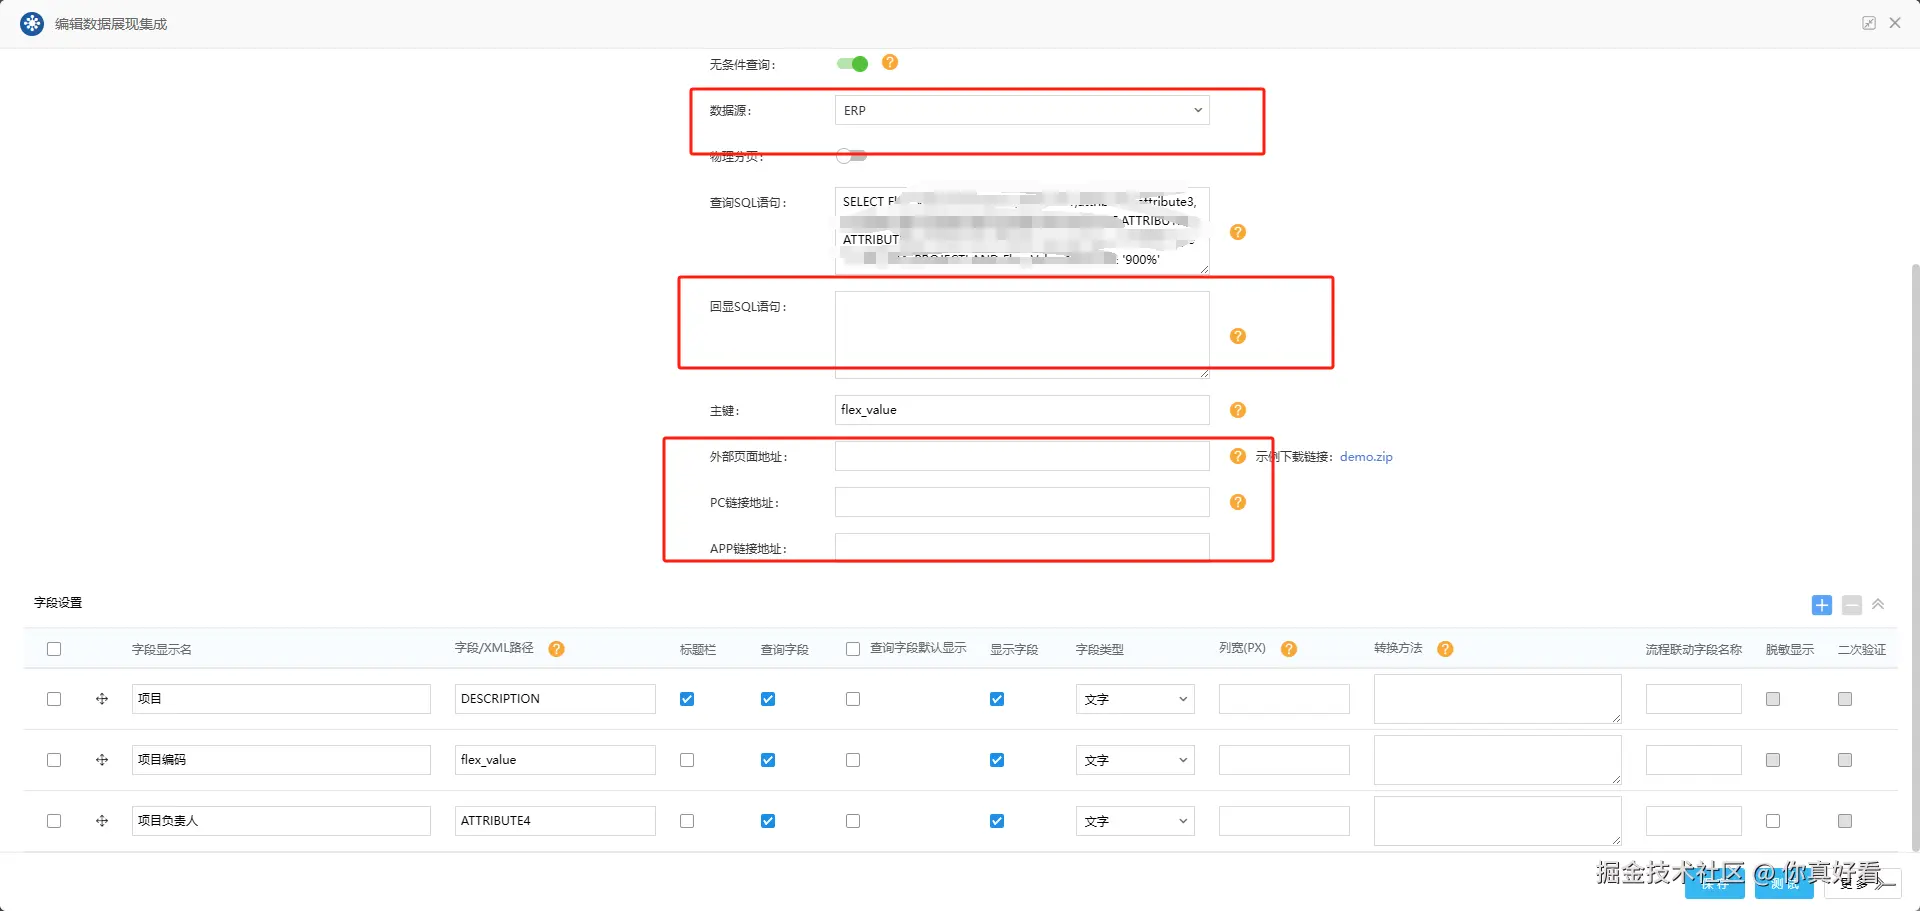1920x911 pixels.
Task: Click path field containing DESCRIPTION
Action: click(x=555, y=699)
